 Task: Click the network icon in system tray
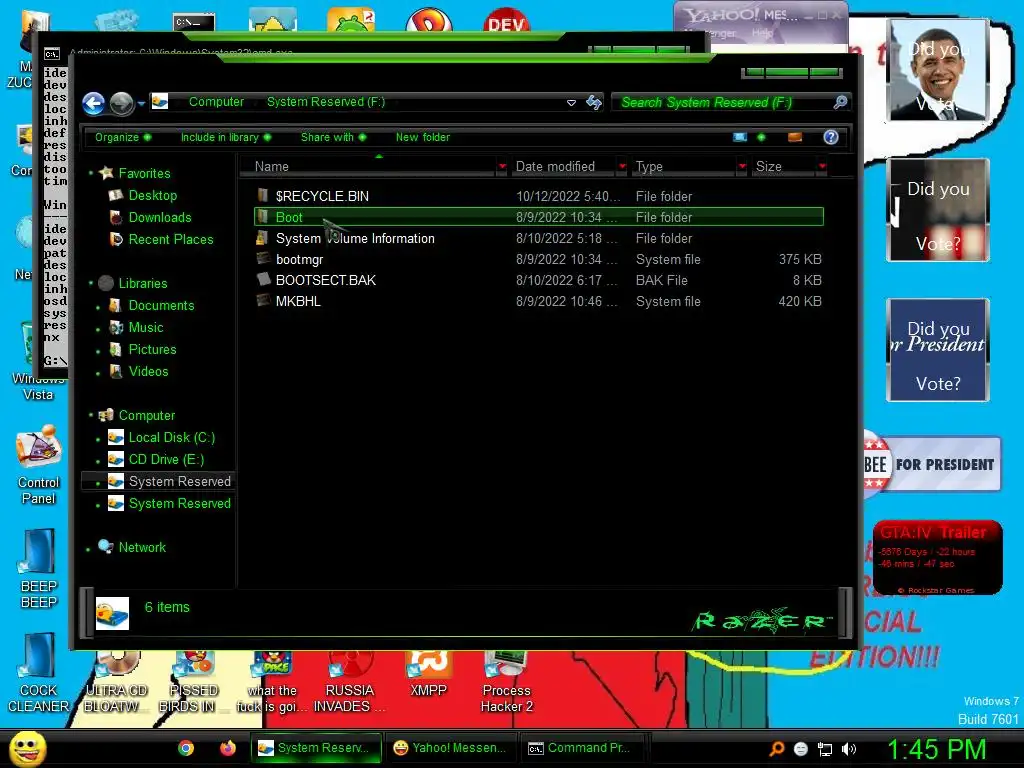tap(825, 749)
